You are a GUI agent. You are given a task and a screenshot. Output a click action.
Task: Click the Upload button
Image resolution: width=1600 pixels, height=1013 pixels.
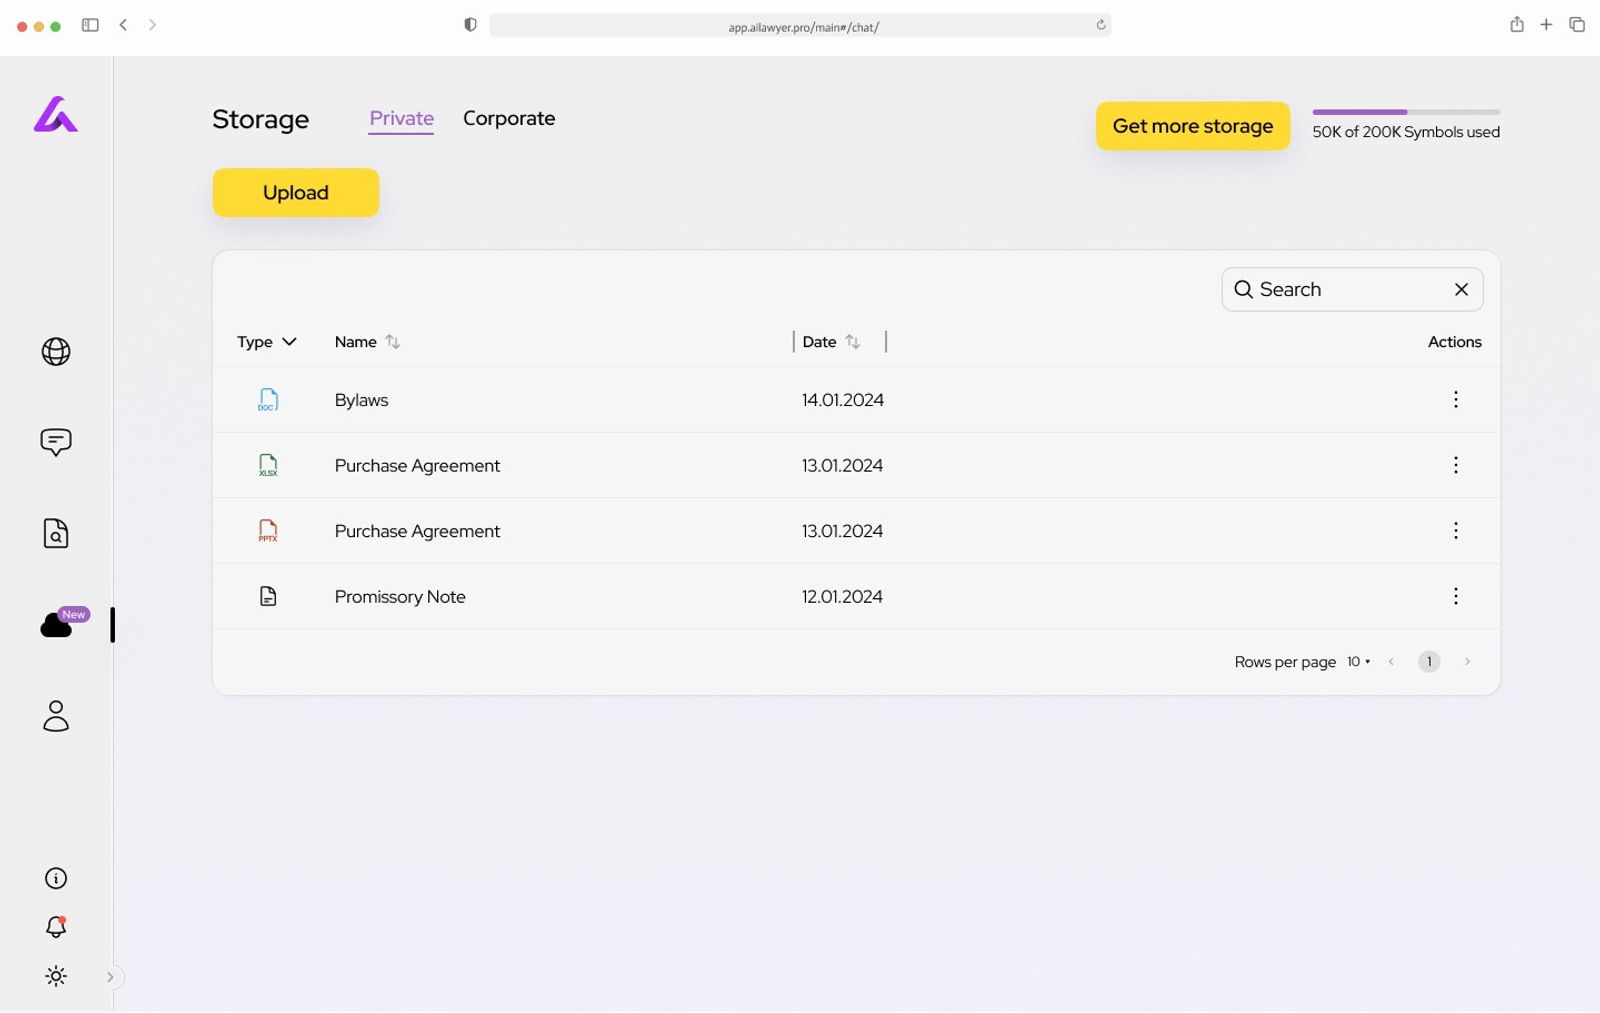tap(296, 192)
